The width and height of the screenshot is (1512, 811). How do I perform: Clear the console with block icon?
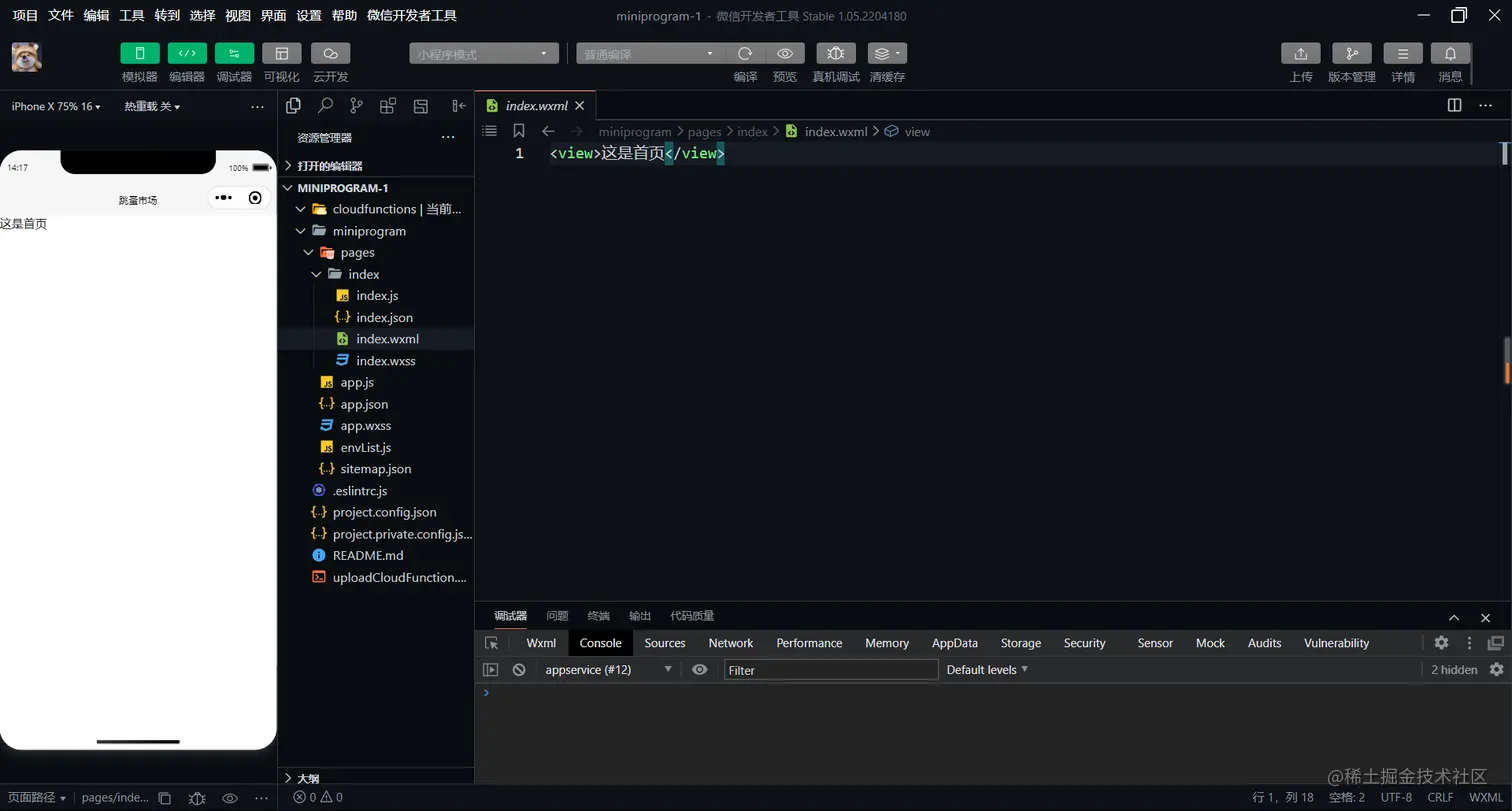(x=519, y=670)
